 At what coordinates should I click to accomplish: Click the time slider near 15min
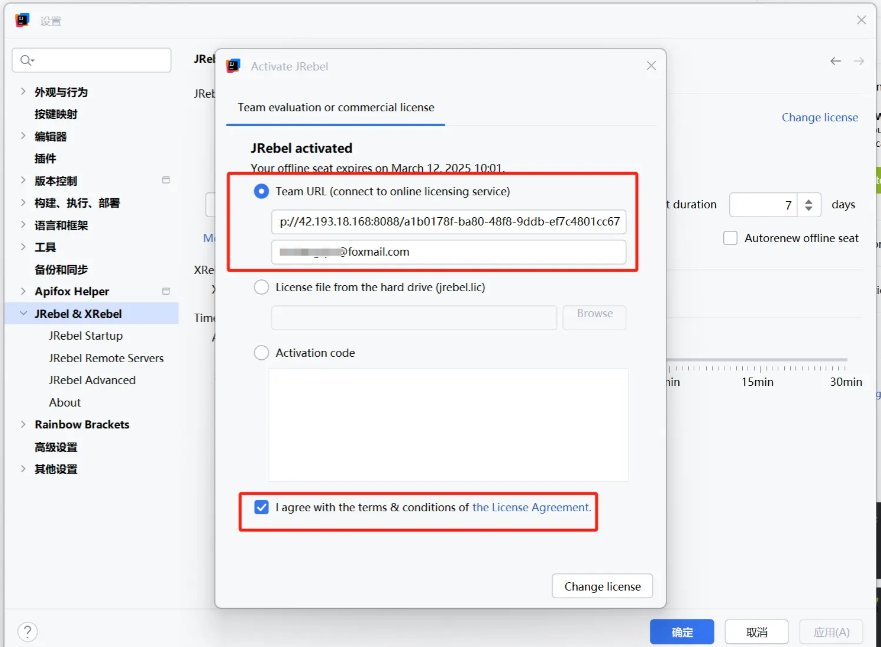[756, 360]
